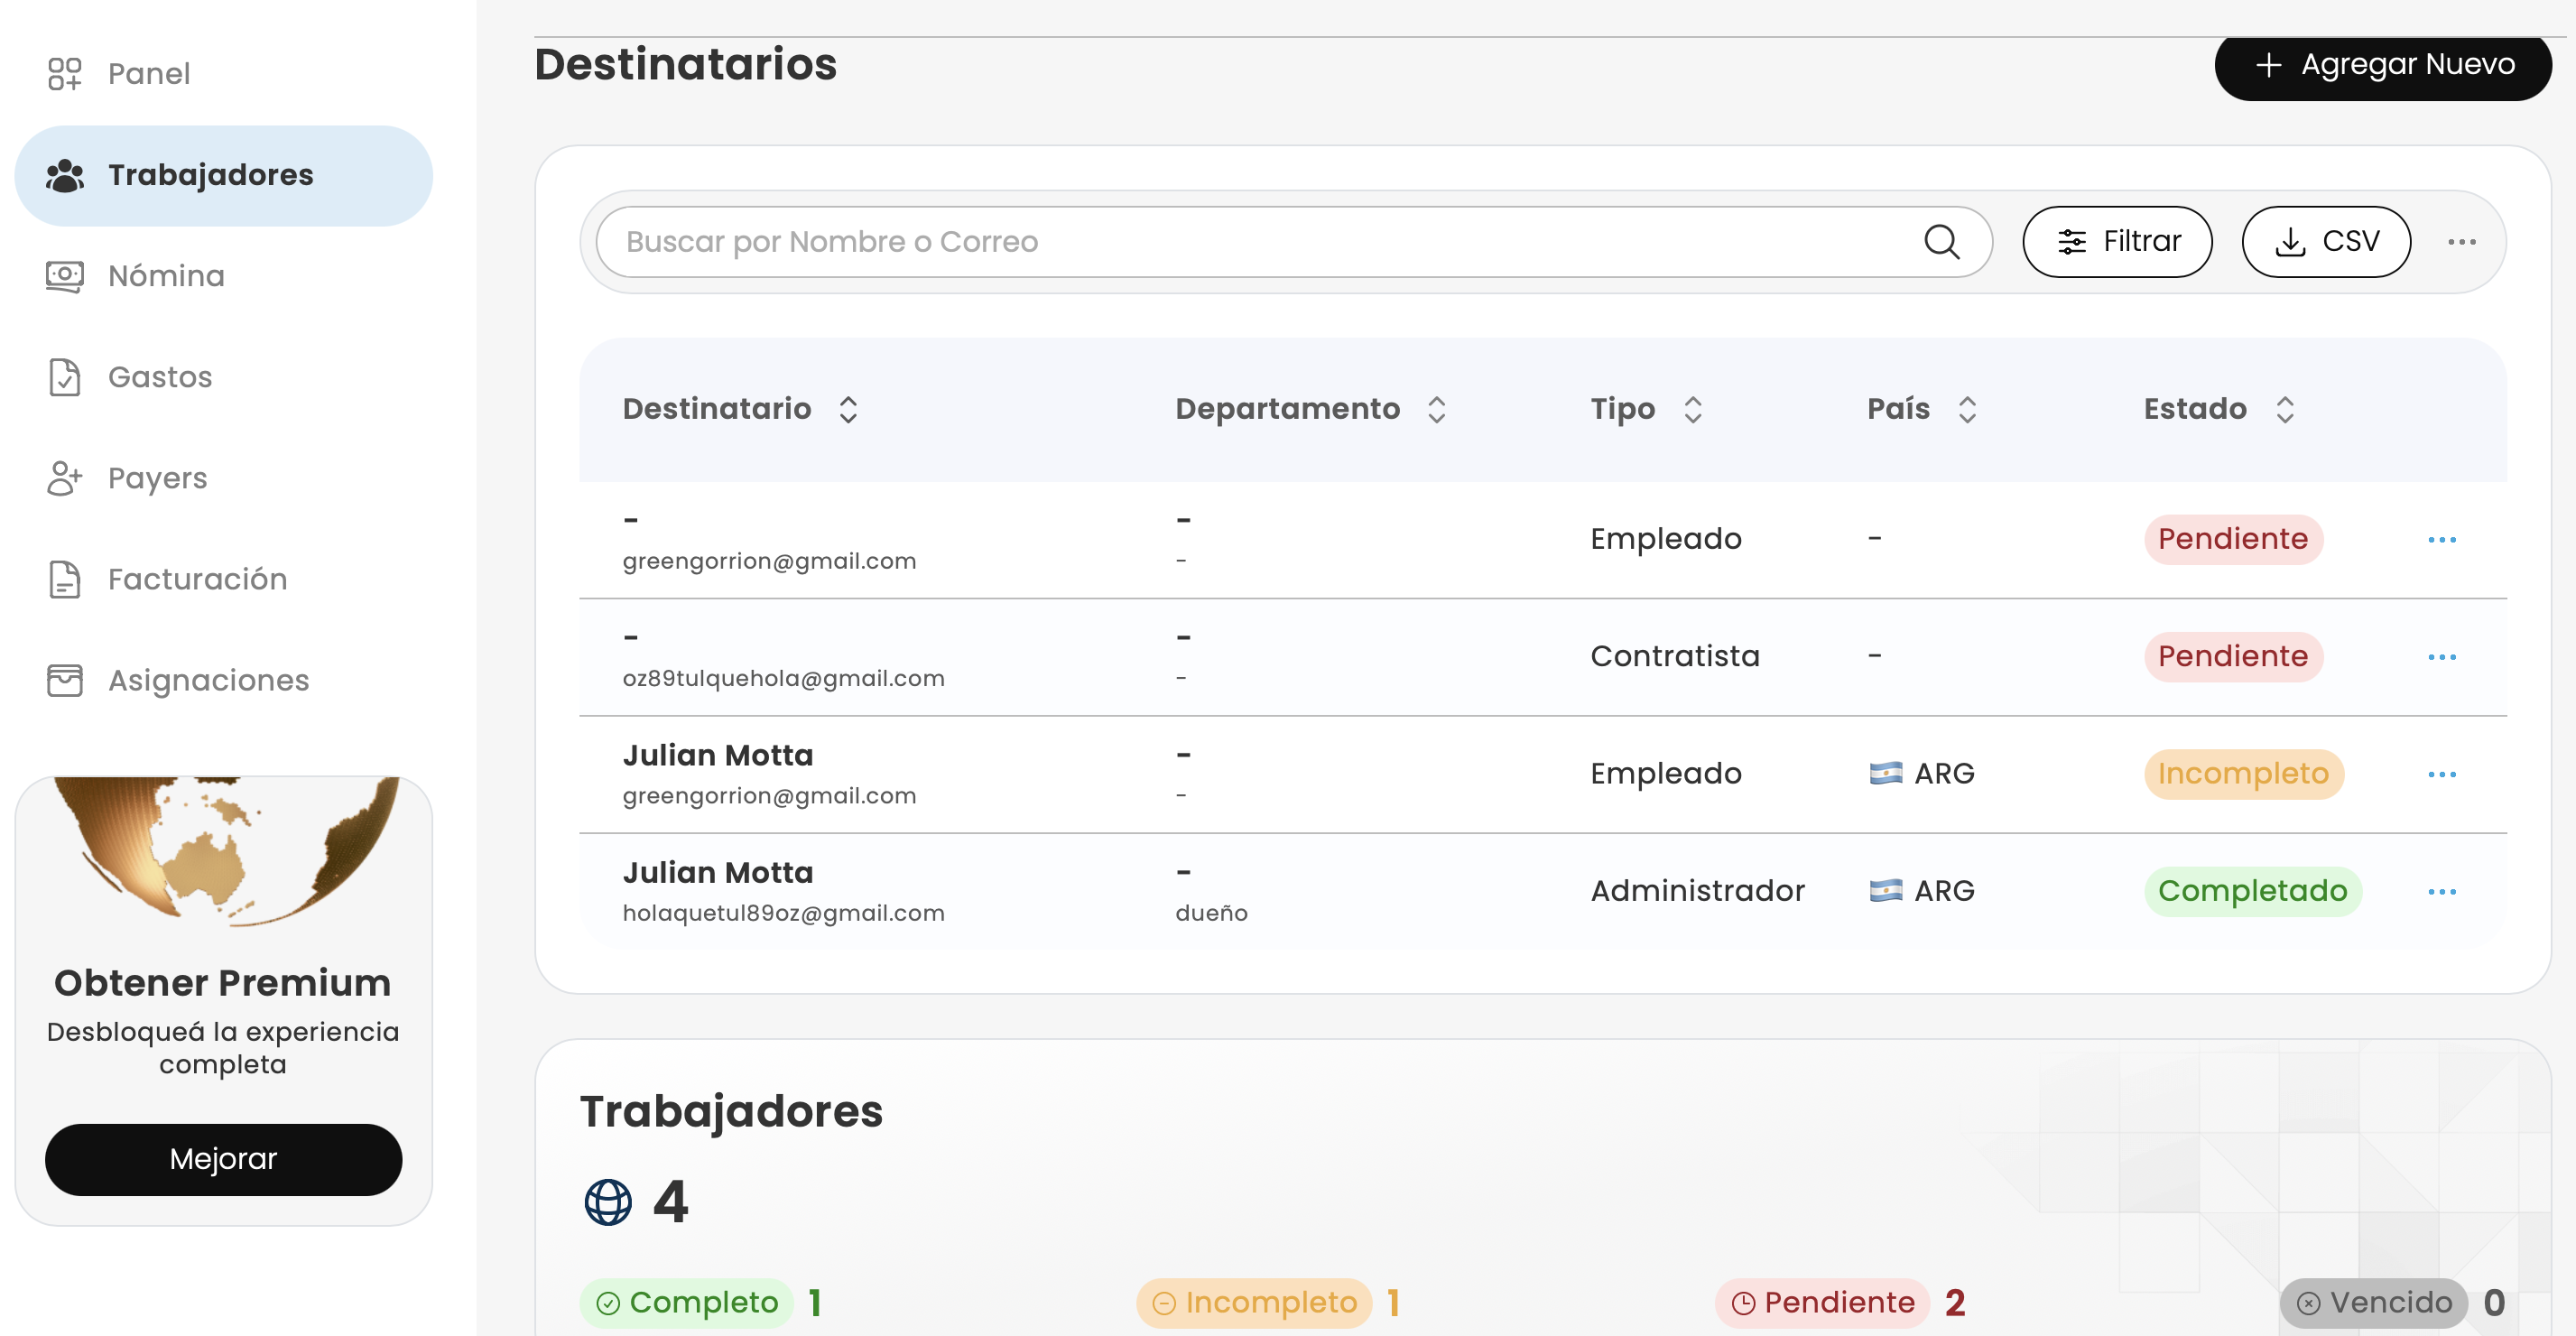Click the globe icon under Trabajadores
Viewport: 2576px width, 1336px height.
pyautogui.click(x=608, y=1201)
